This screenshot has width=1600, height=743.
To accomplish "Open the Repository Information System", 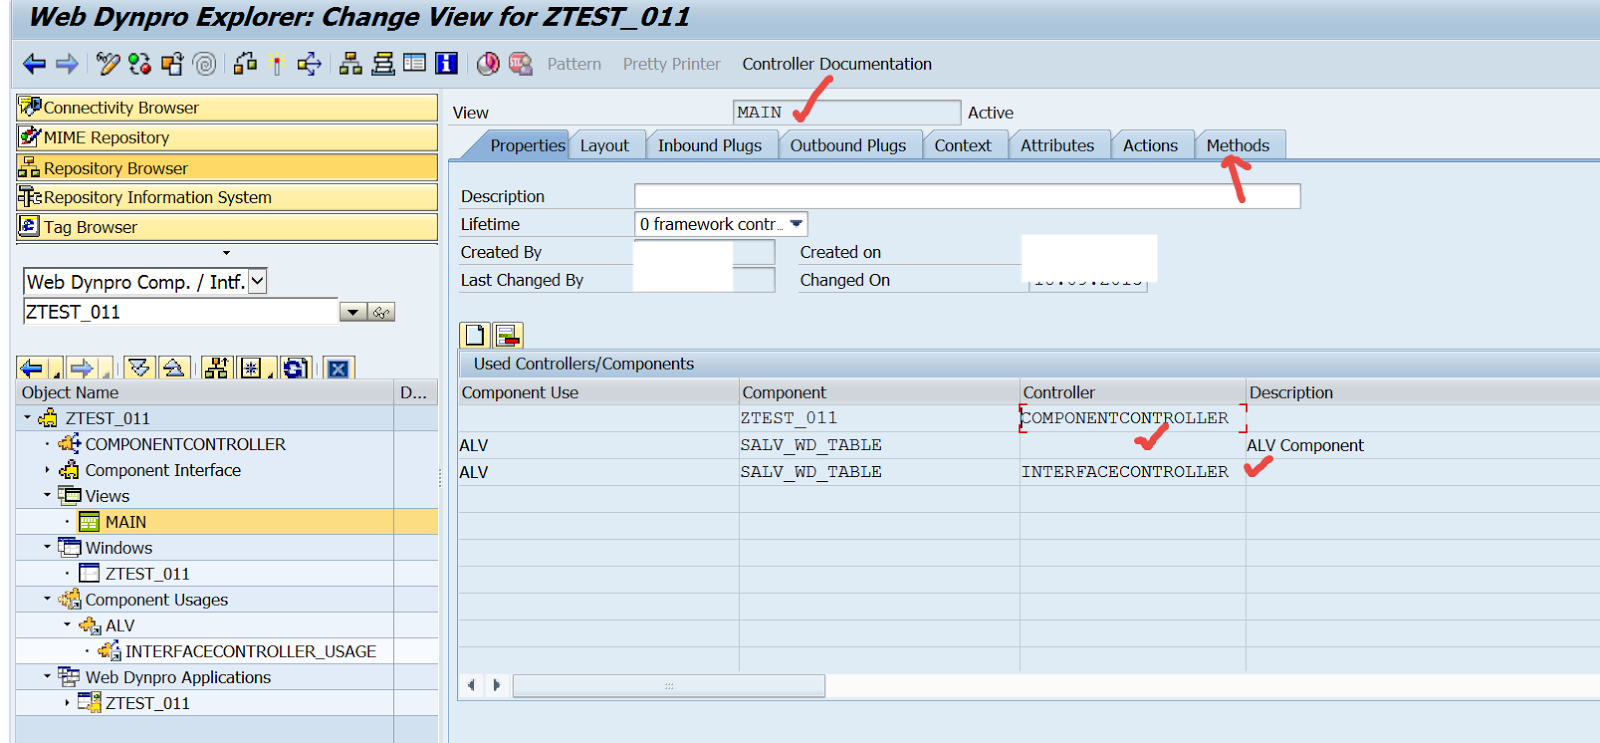I will point(227,198).
